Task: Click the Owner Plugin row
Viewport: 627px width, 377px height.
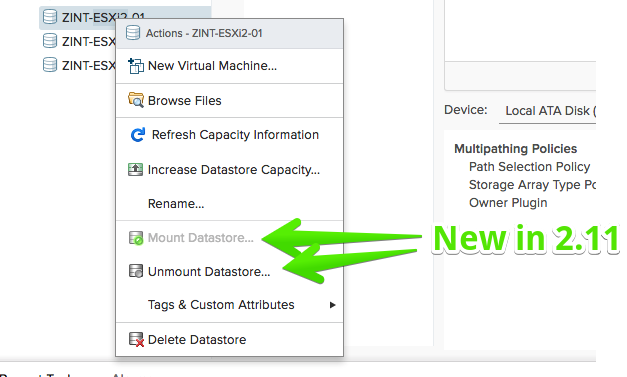Action: (x=508, y=203)
